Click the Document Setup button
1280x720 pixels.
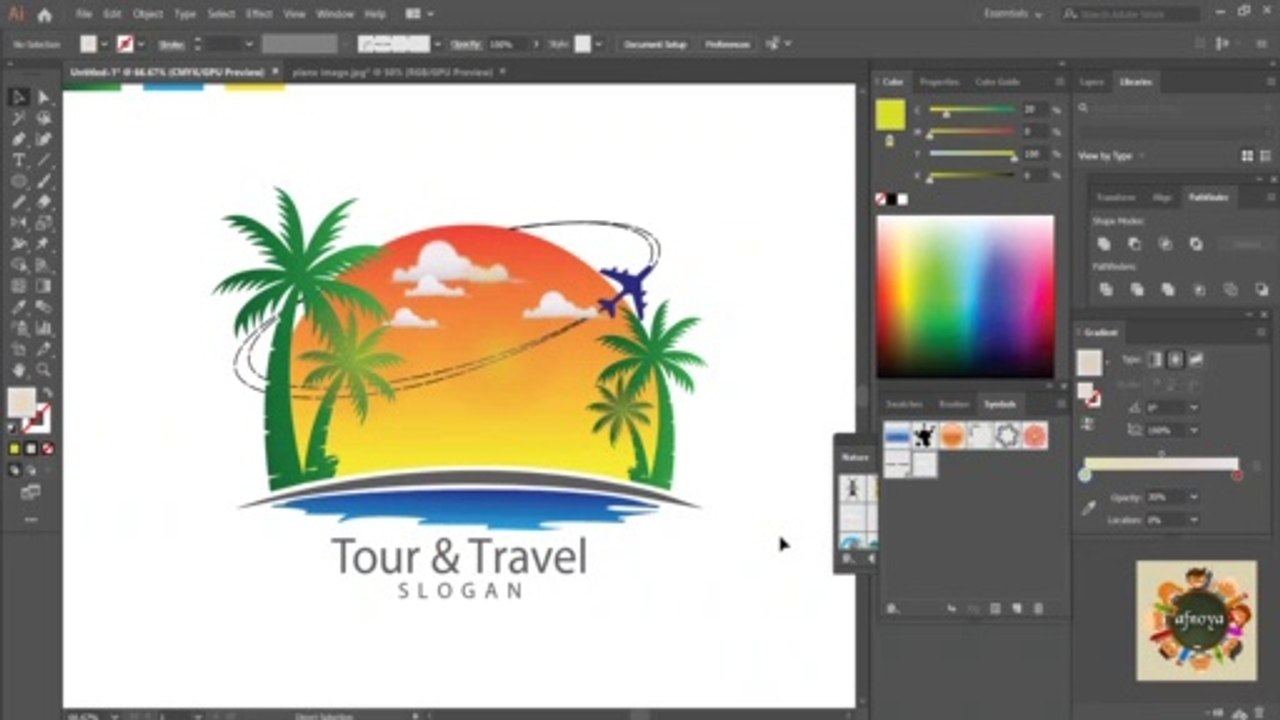656,44
